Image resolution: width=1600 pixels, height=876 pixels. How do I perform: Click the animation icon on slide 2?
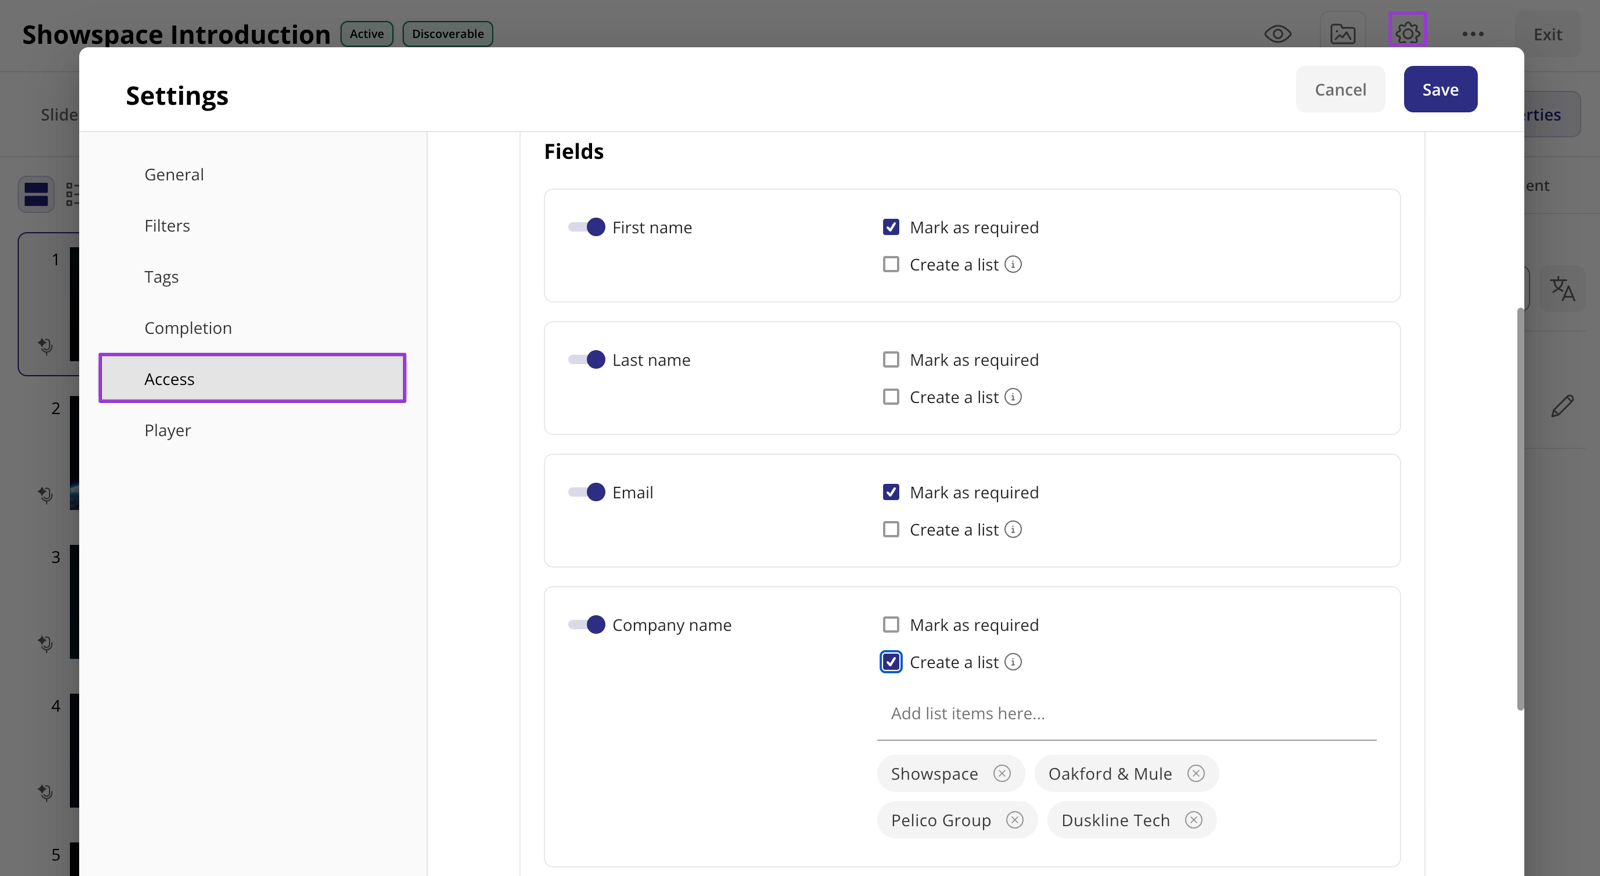point(46,495)
